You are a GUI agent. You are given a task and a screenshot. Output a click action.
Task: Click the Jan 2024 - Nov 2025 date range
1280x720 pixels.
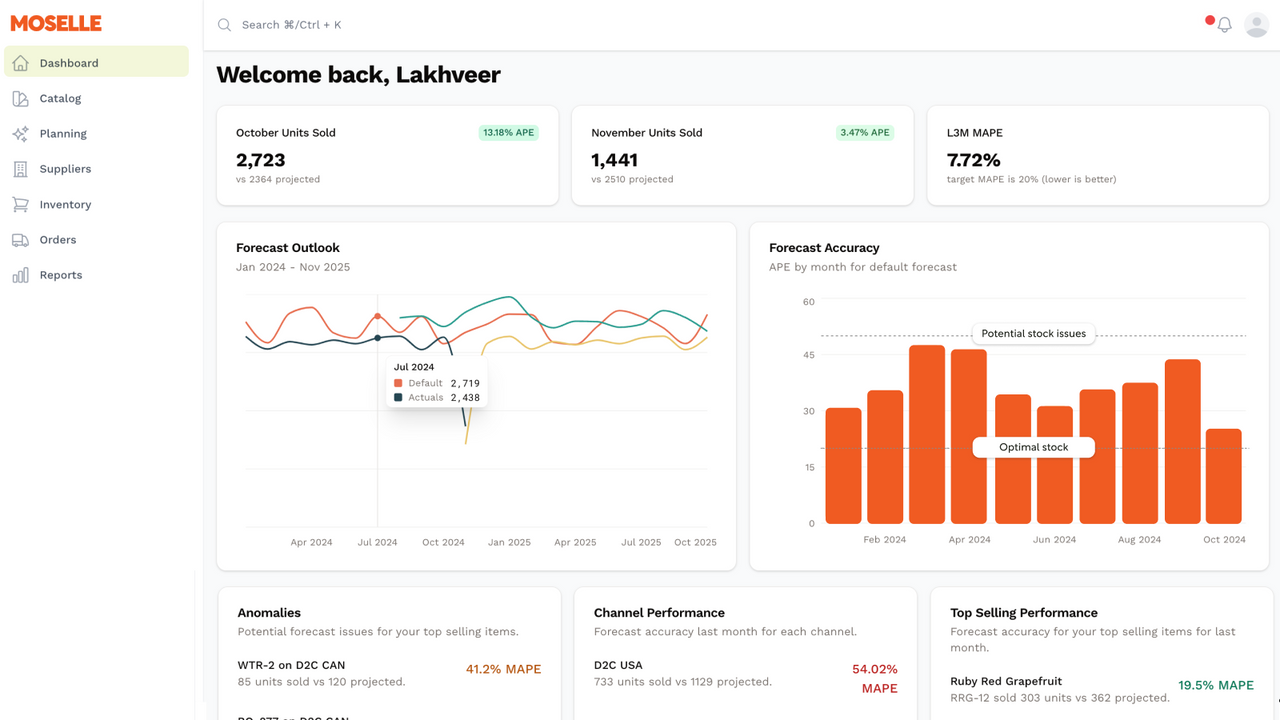click(293, 267)
